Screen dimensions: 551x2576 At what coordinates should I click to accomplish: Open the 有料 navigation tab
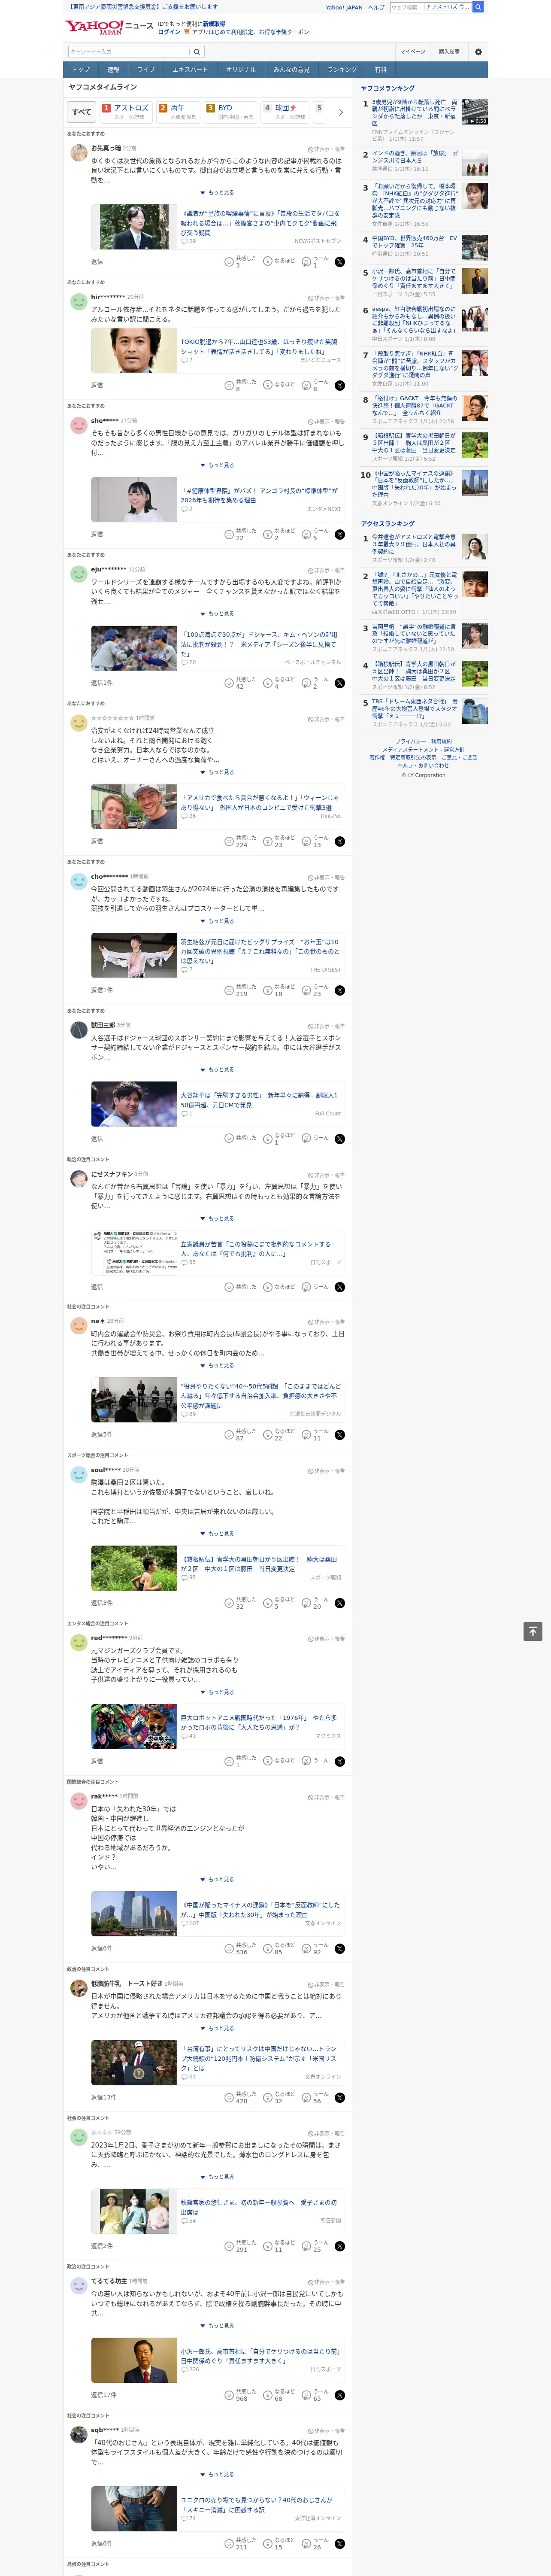click(x=380, y=70)
